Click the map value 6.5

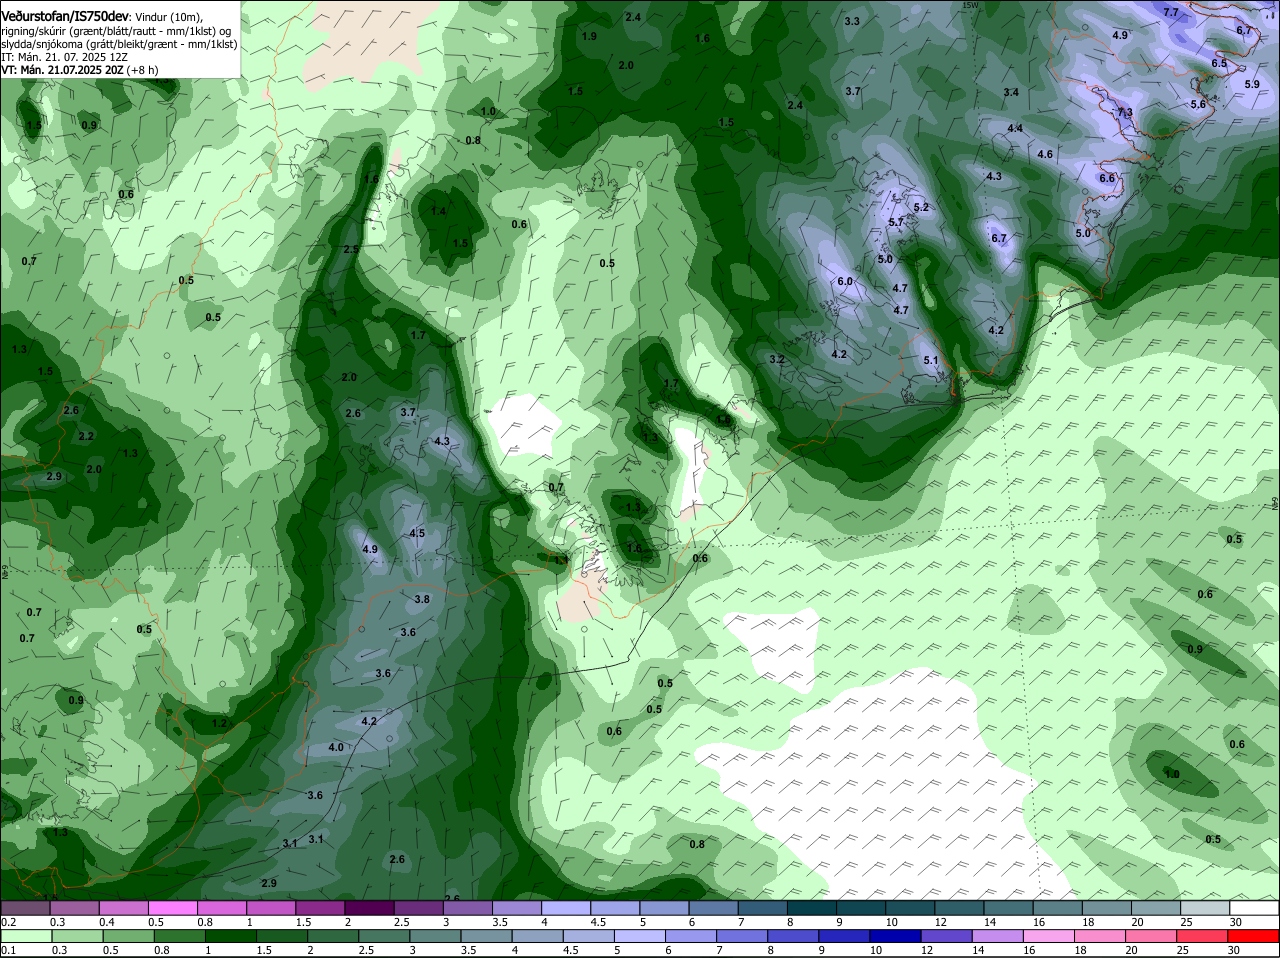coord(1219,63)
